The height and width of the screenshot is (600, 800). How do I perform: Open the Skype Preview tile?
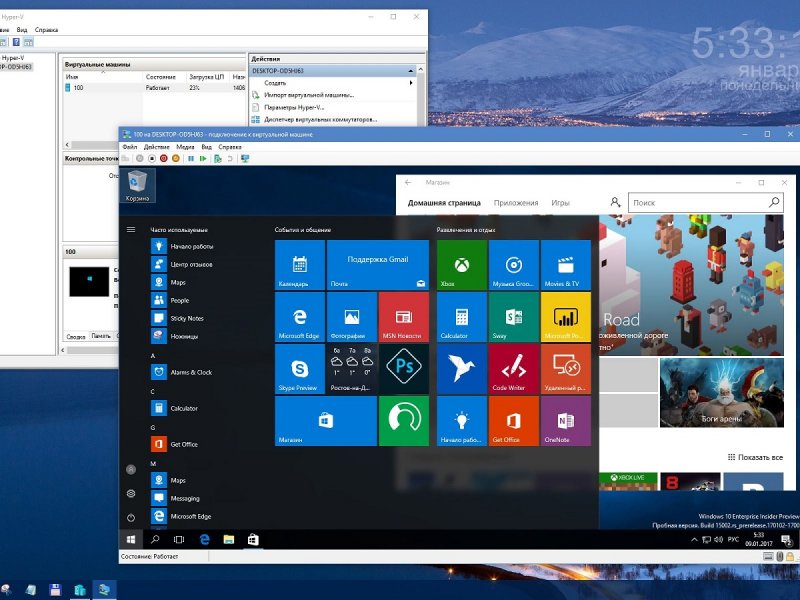point(299,369)
